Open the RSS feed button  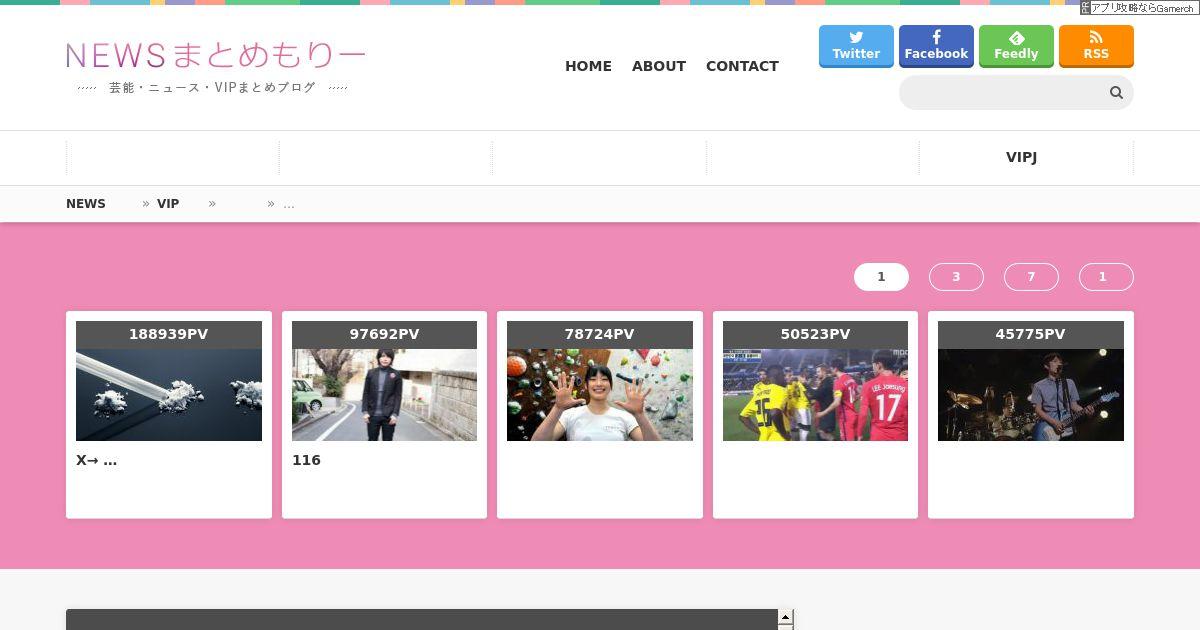coord(1096,46)
